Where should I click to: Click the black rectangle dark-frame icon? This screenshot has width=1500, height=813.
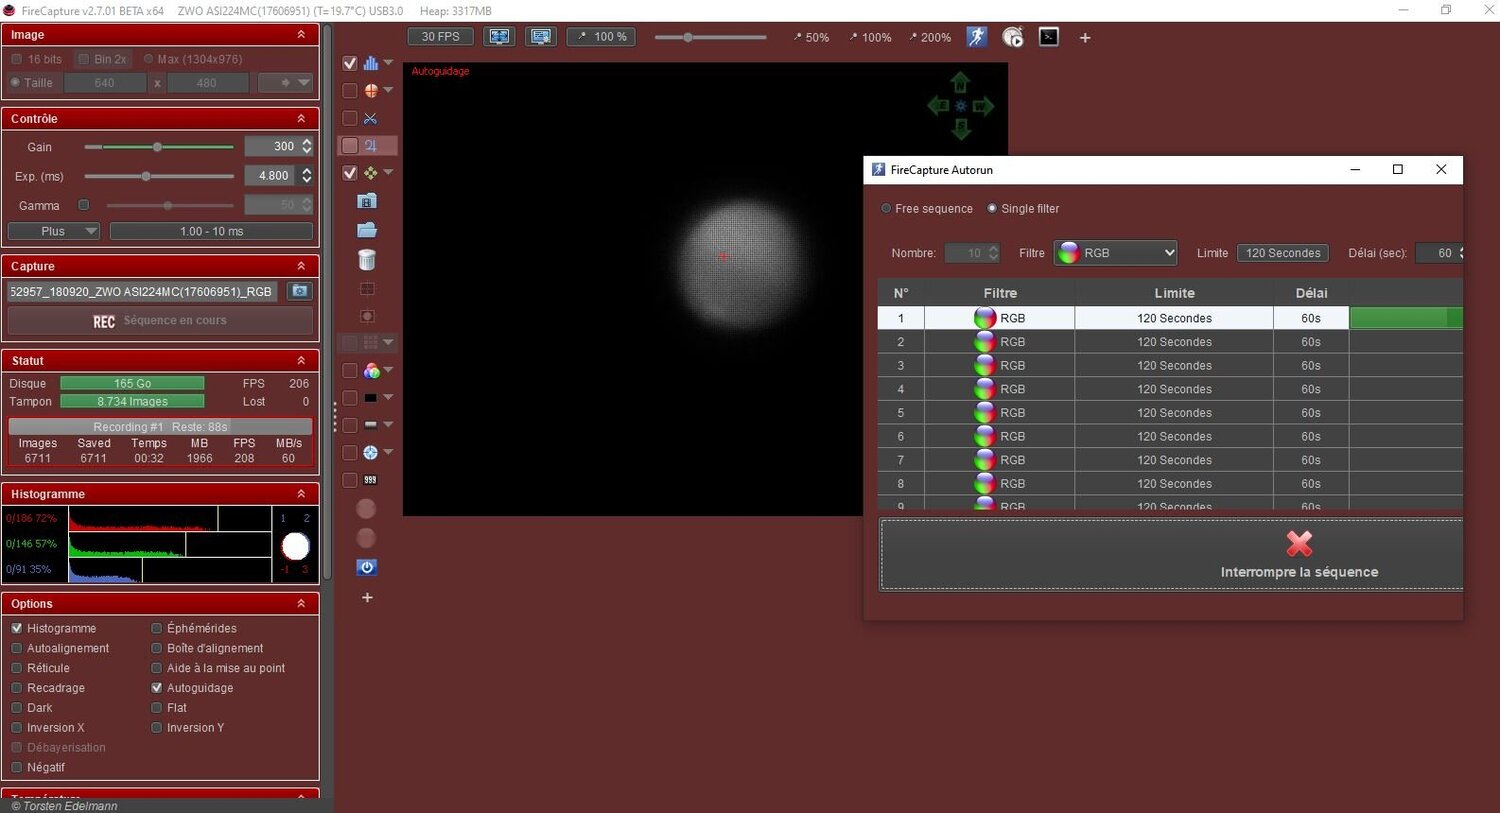371,398
